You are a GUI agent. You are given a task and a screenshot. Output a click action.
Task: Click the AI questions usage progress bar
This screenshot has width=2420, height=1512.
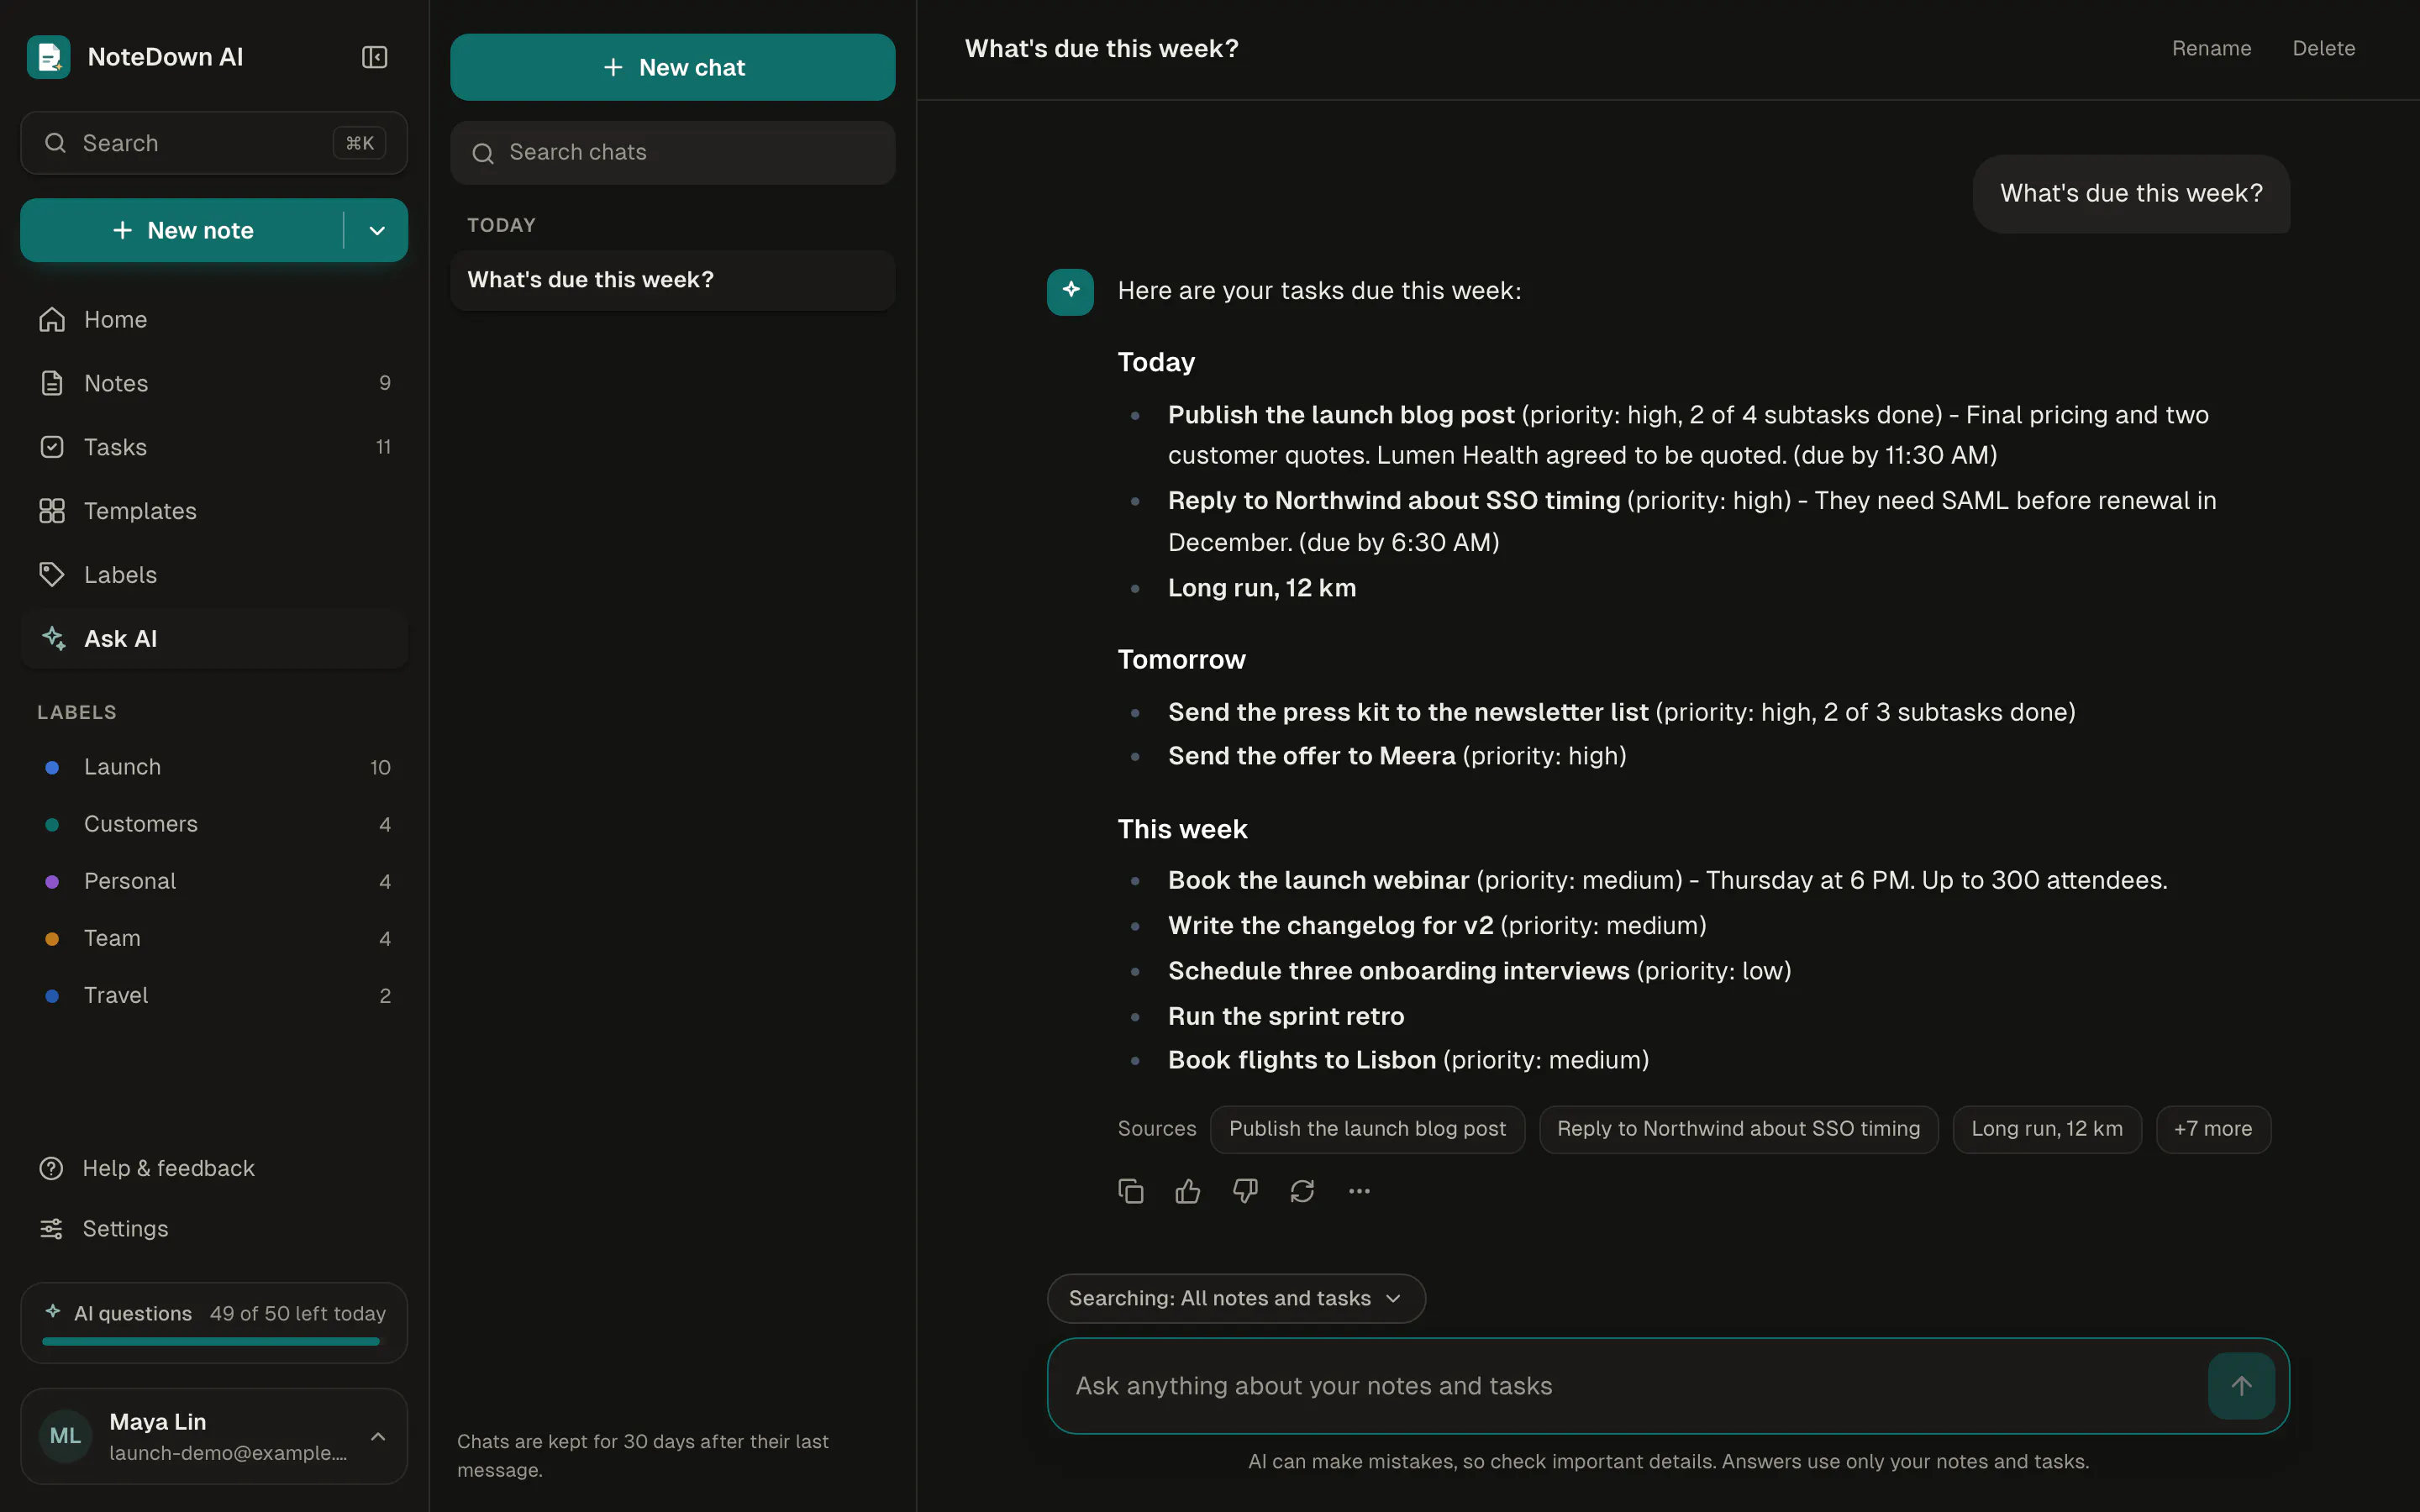214,1341
